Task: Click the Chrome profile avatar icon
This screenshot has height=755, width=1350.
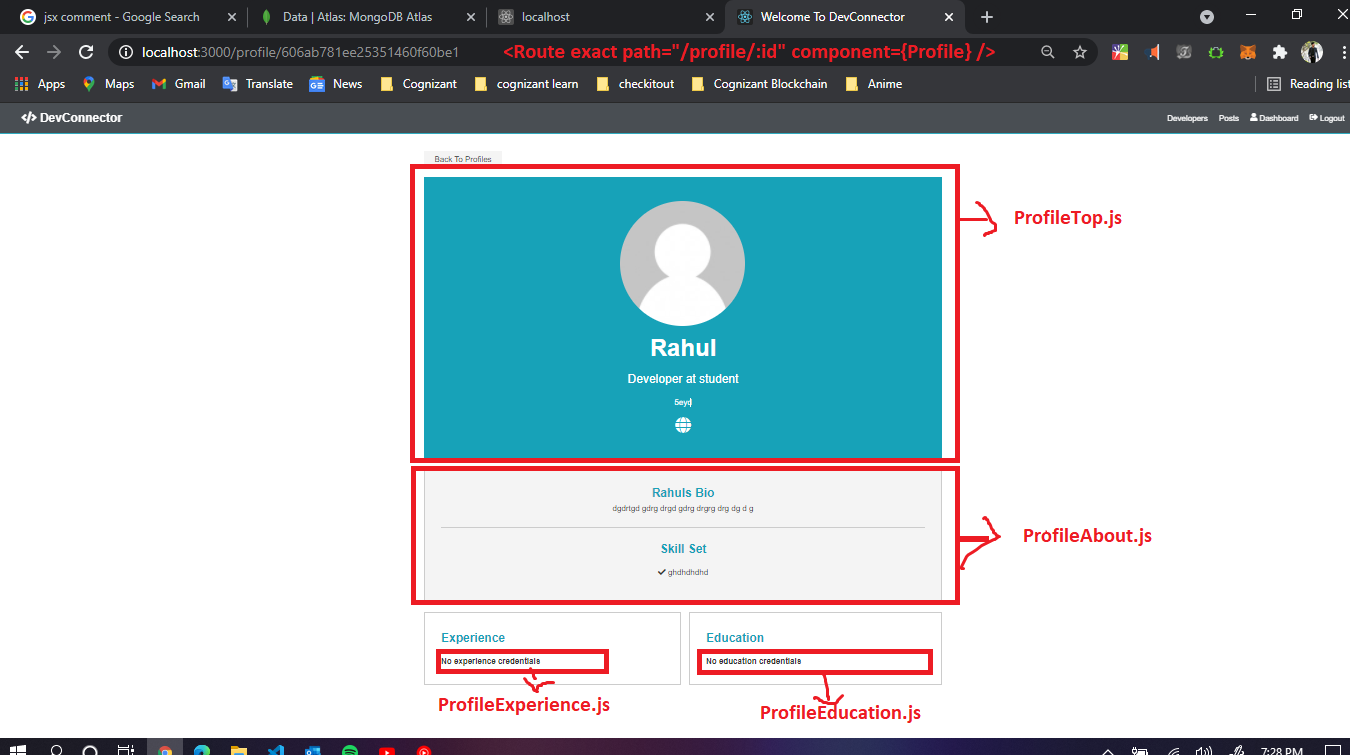Action: point(1311,51)
